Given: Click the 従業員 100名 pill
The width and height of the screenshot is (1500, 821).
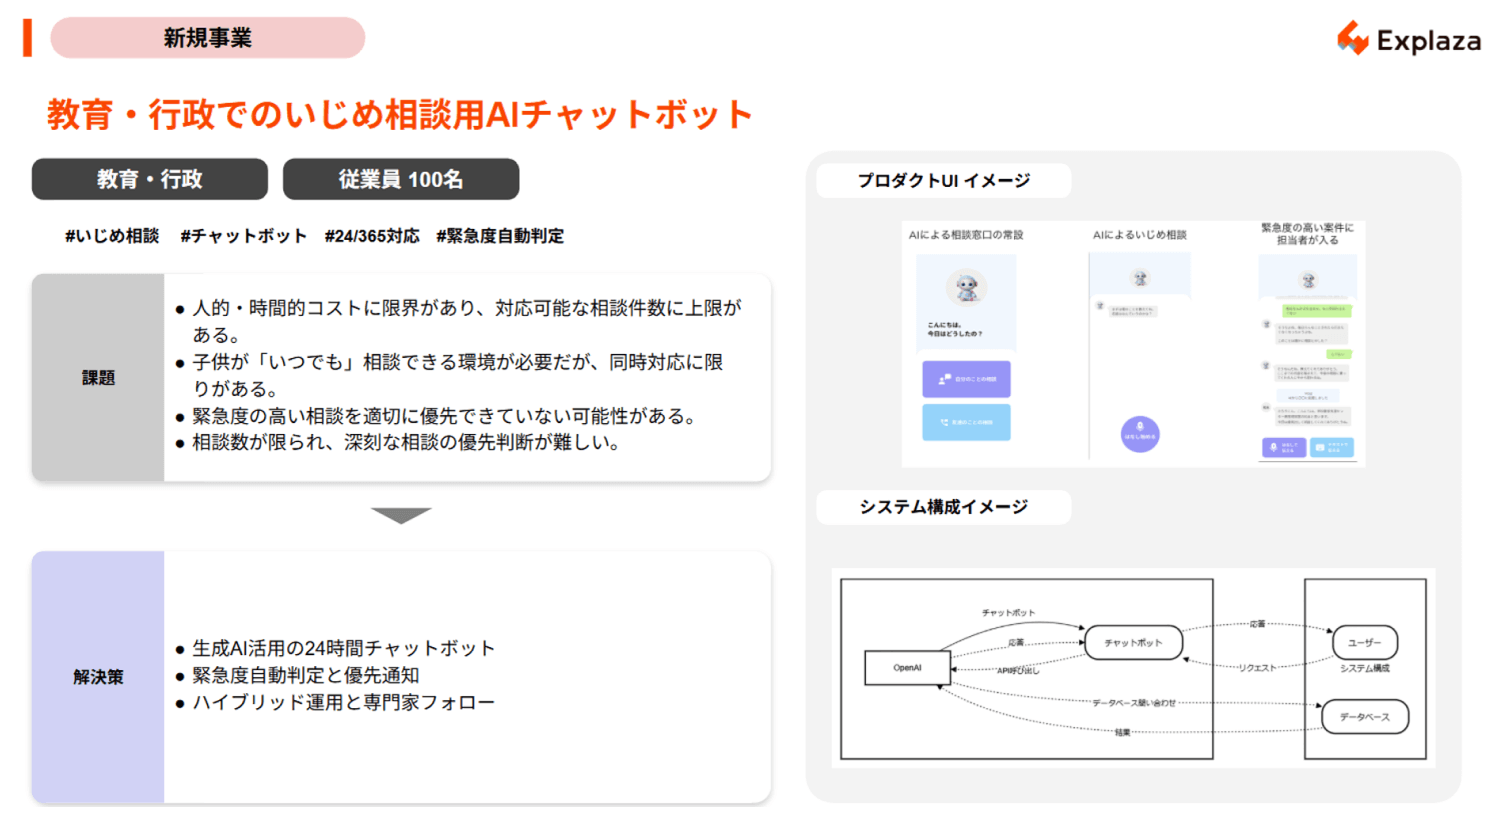Looking at the screenshot, I should pyautogui.click(x=401, y=179).
